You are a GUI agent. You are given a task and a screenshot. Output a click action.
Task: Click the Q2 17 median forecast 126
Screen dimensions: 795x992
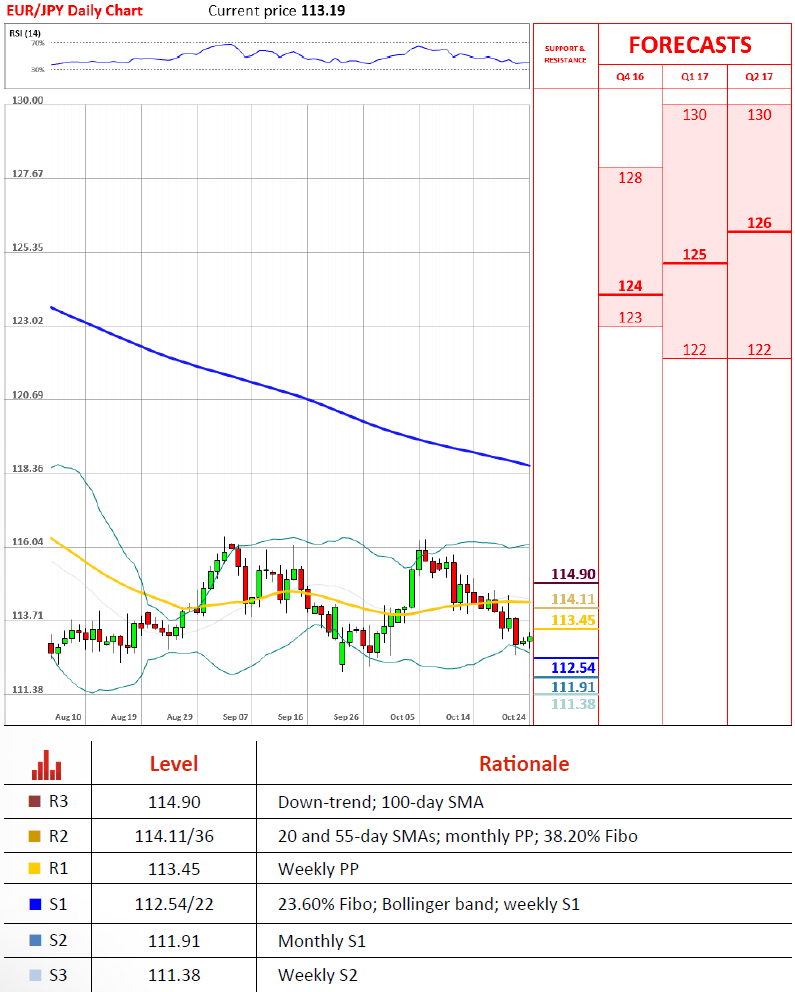point(759,223)
